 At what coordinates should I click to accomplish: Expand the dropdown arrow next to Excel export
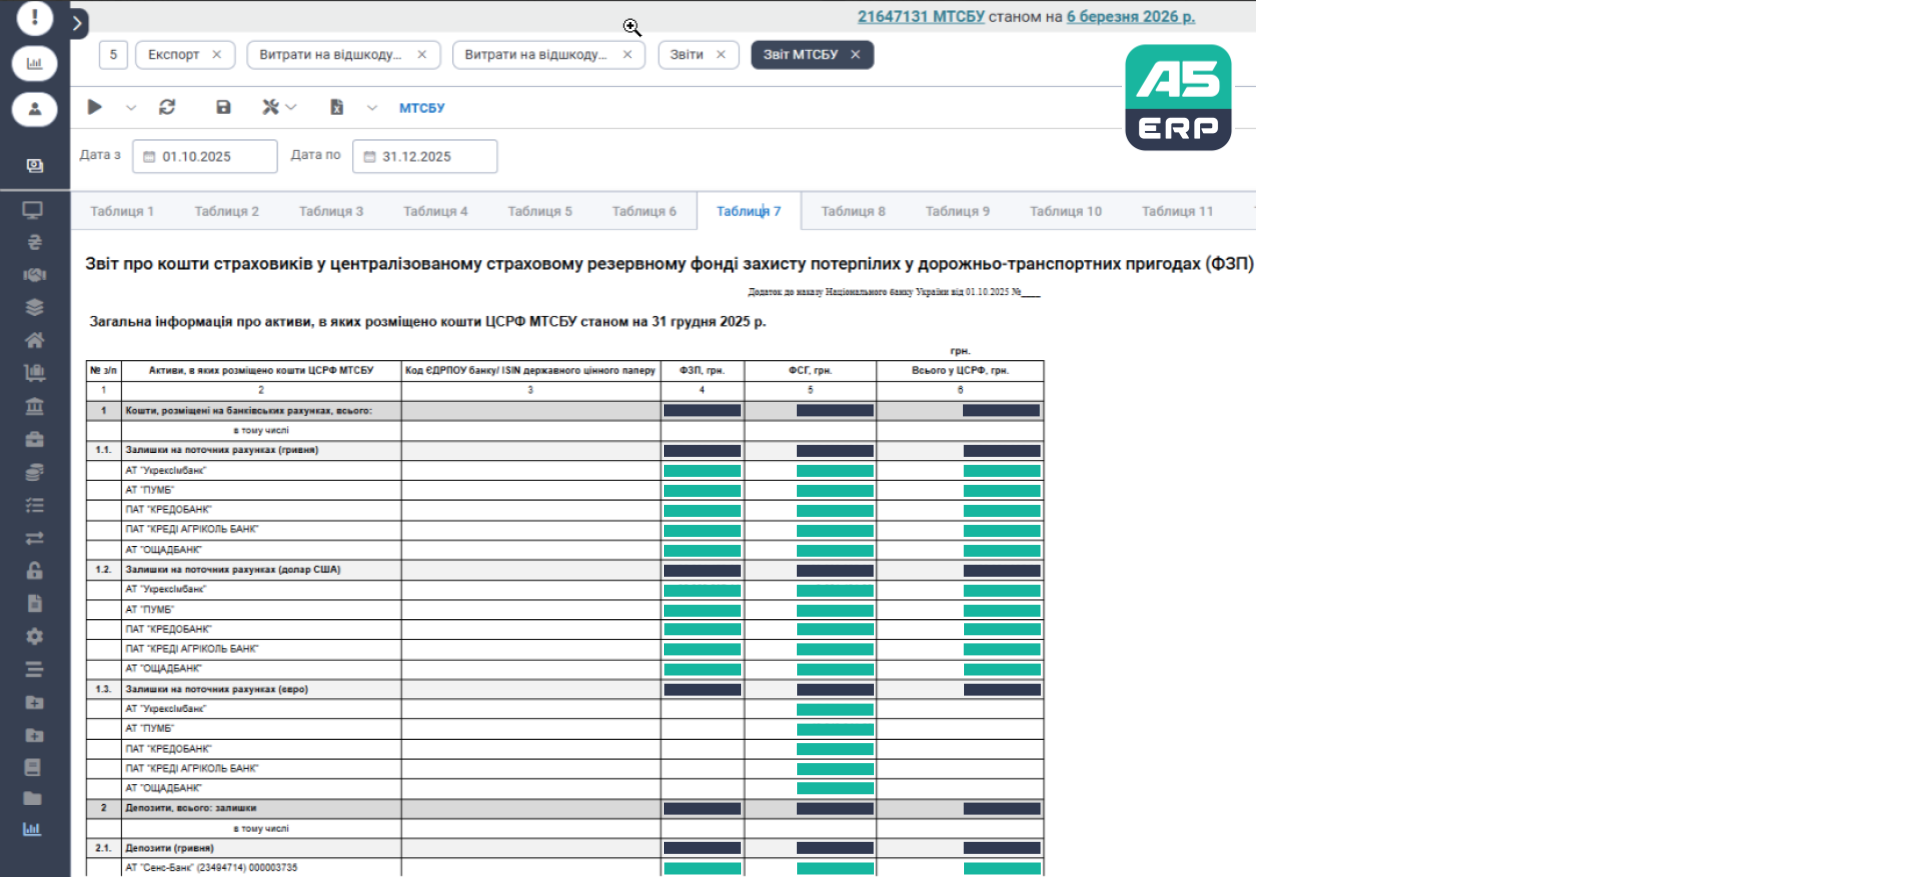[x=372, y=108]
